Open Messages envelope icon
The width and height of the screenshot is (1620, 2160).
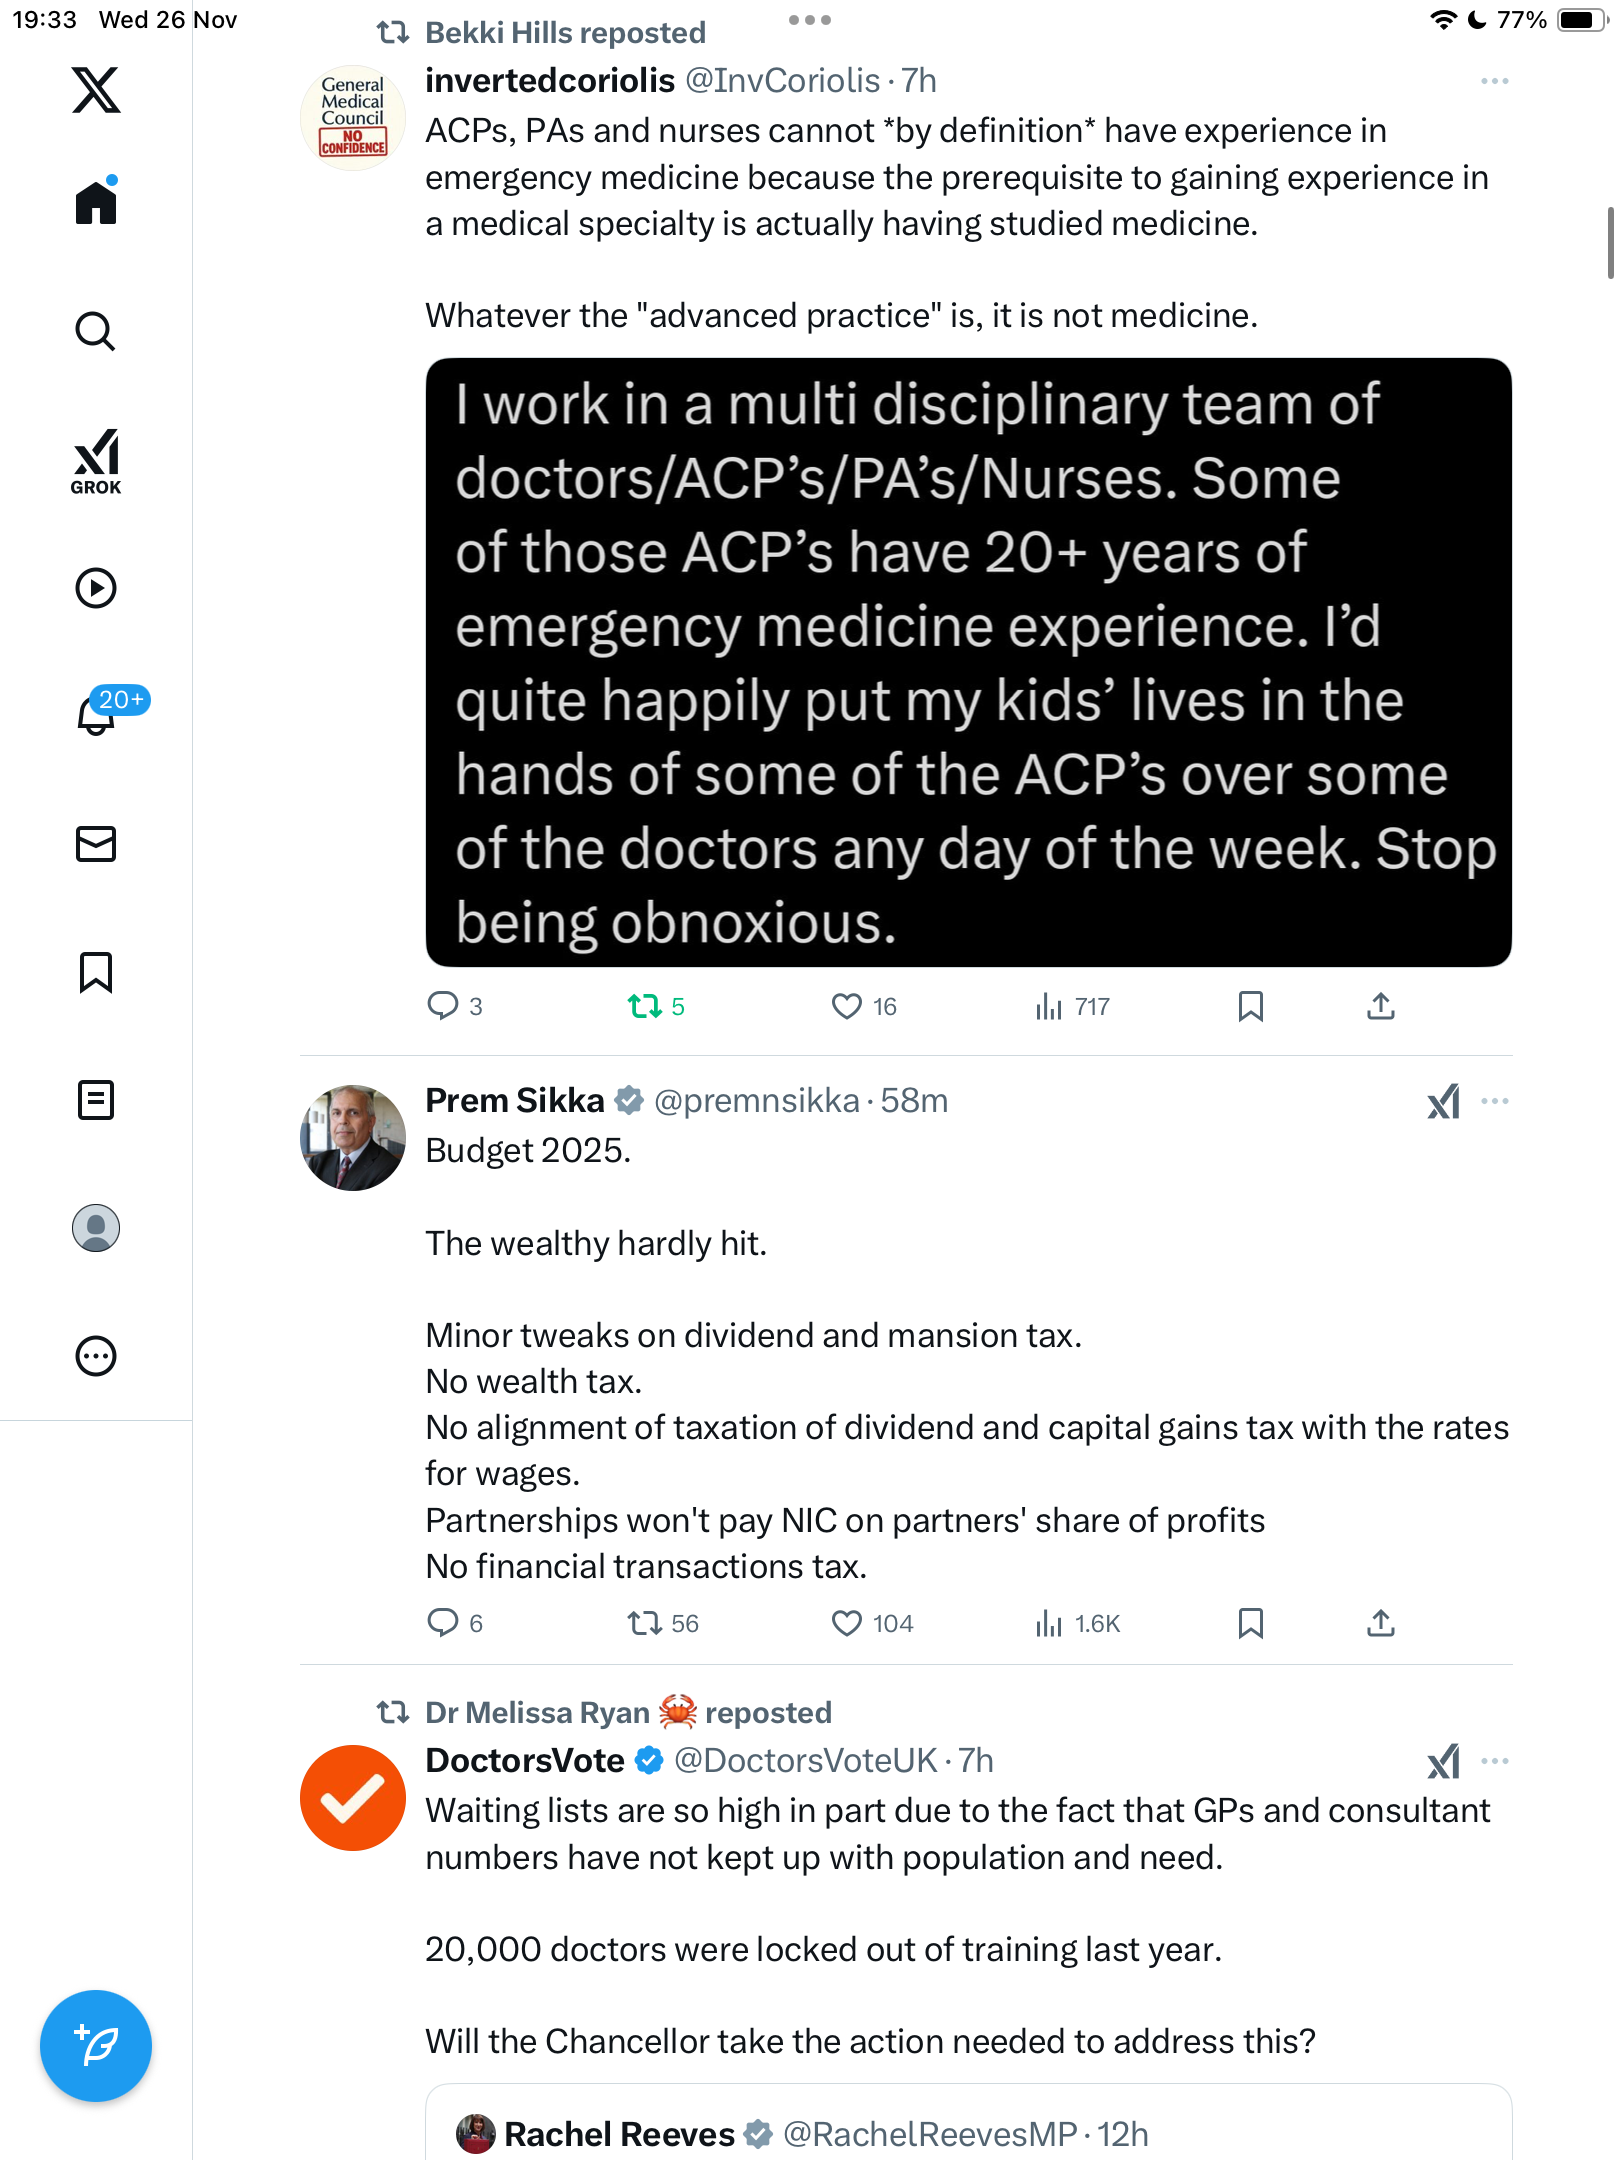(x=96, y=844)
